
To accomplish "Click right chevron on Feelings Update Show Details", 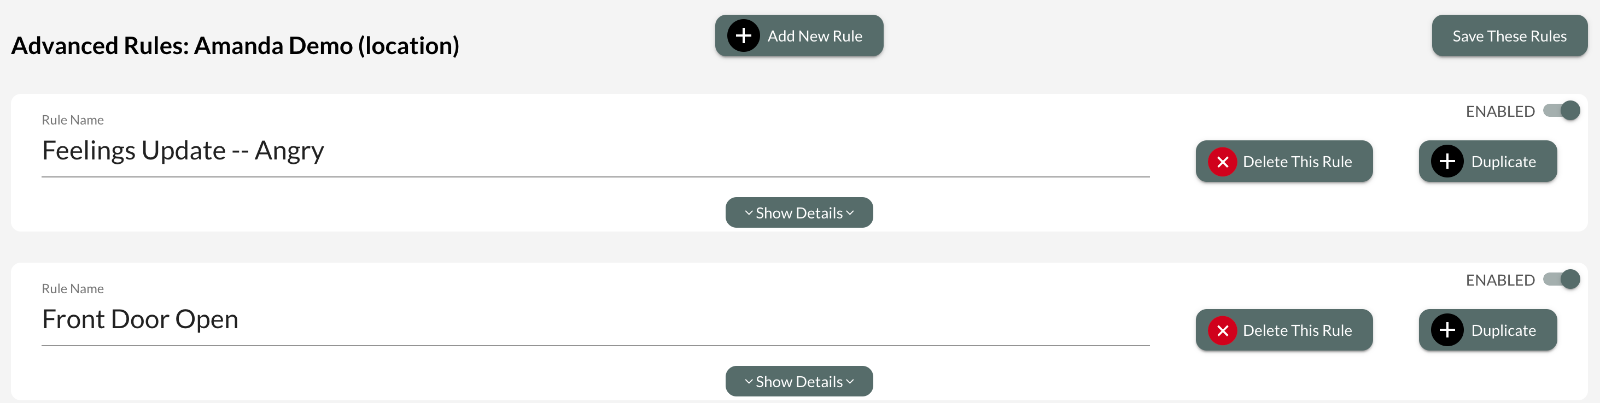I will [x=850, y=213].
